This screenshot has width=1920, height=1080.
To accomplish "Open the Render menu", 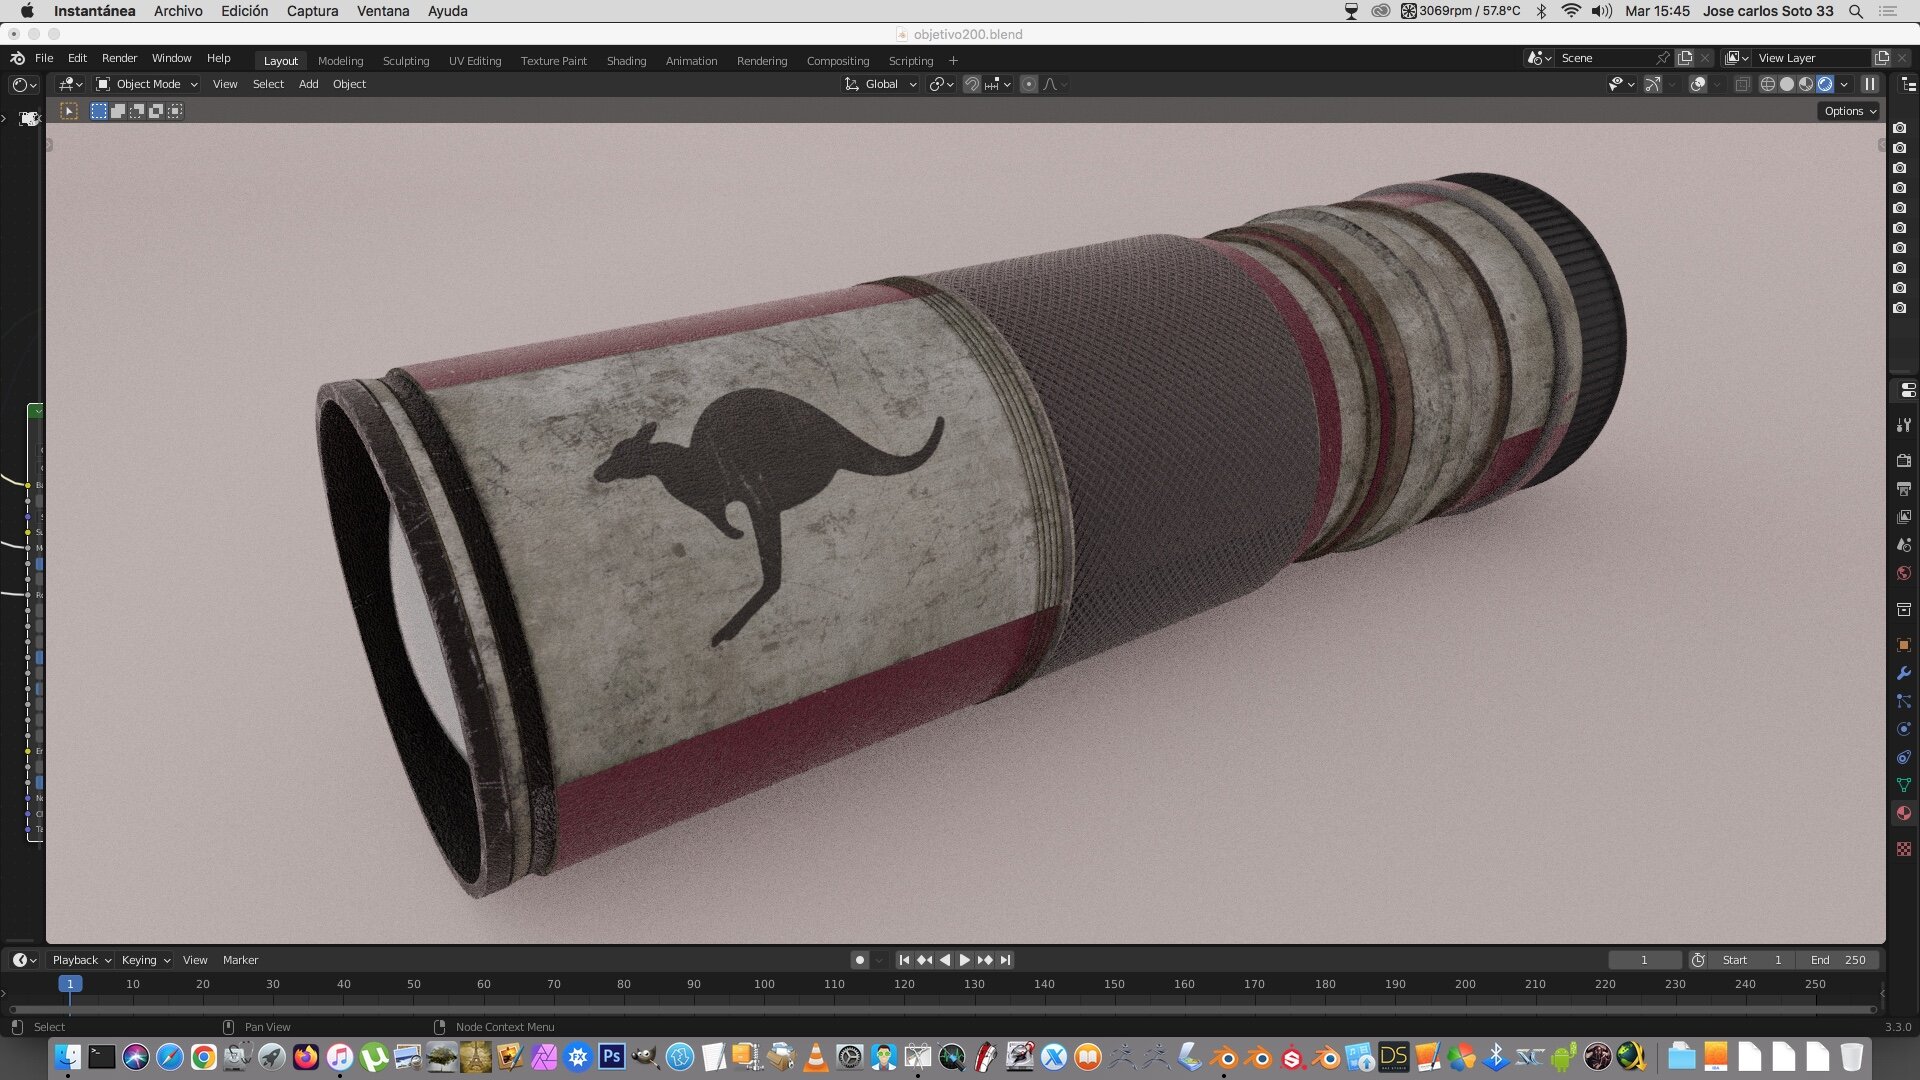I will pyautogui.click(x=119, y=58).
